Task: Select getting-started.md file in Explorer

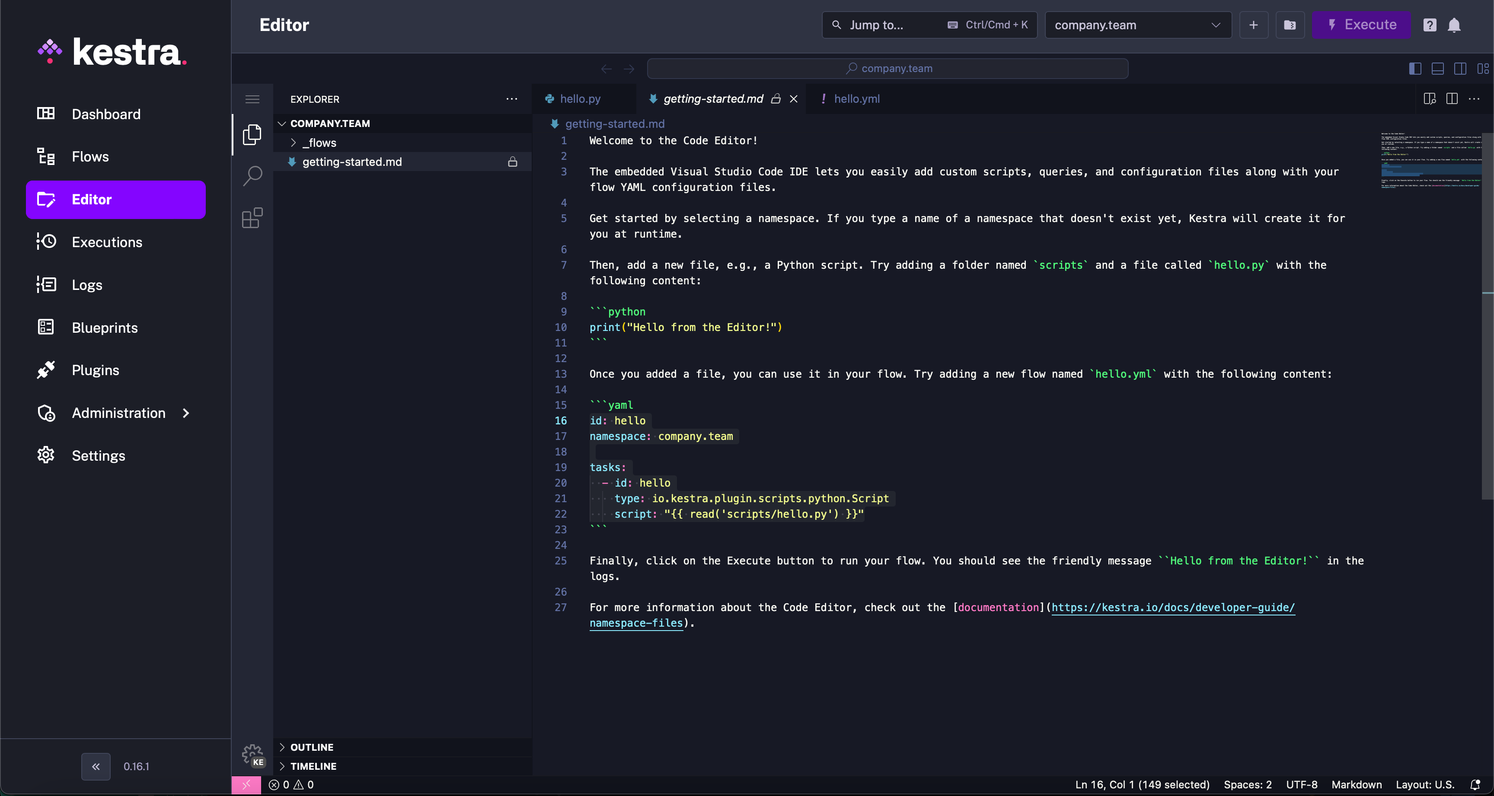Action: tap(403, 162)
